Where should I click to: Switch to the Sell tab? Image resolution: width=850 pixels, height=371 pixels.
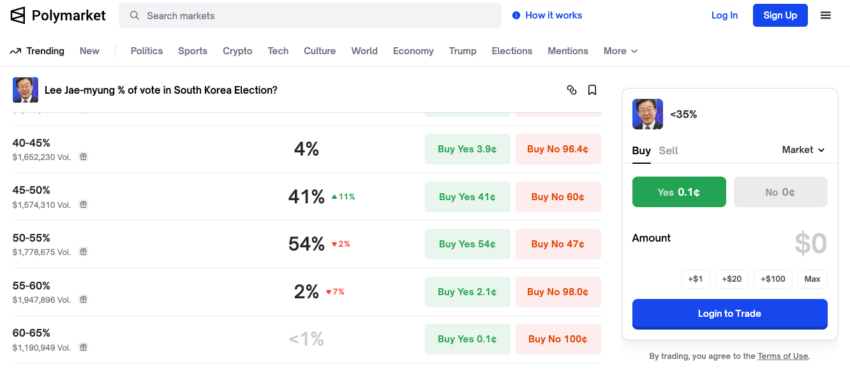(x=668, y=151)
